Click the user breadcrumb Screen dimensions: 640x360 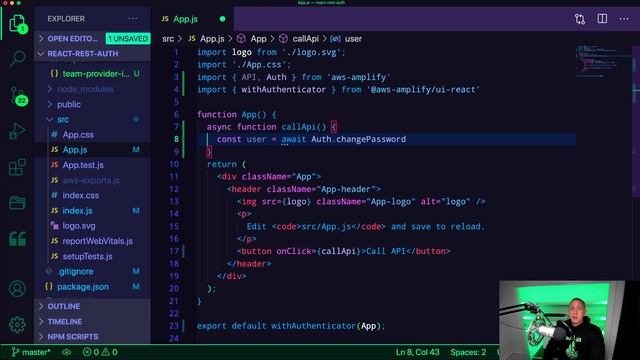click(x=353, y=39)
